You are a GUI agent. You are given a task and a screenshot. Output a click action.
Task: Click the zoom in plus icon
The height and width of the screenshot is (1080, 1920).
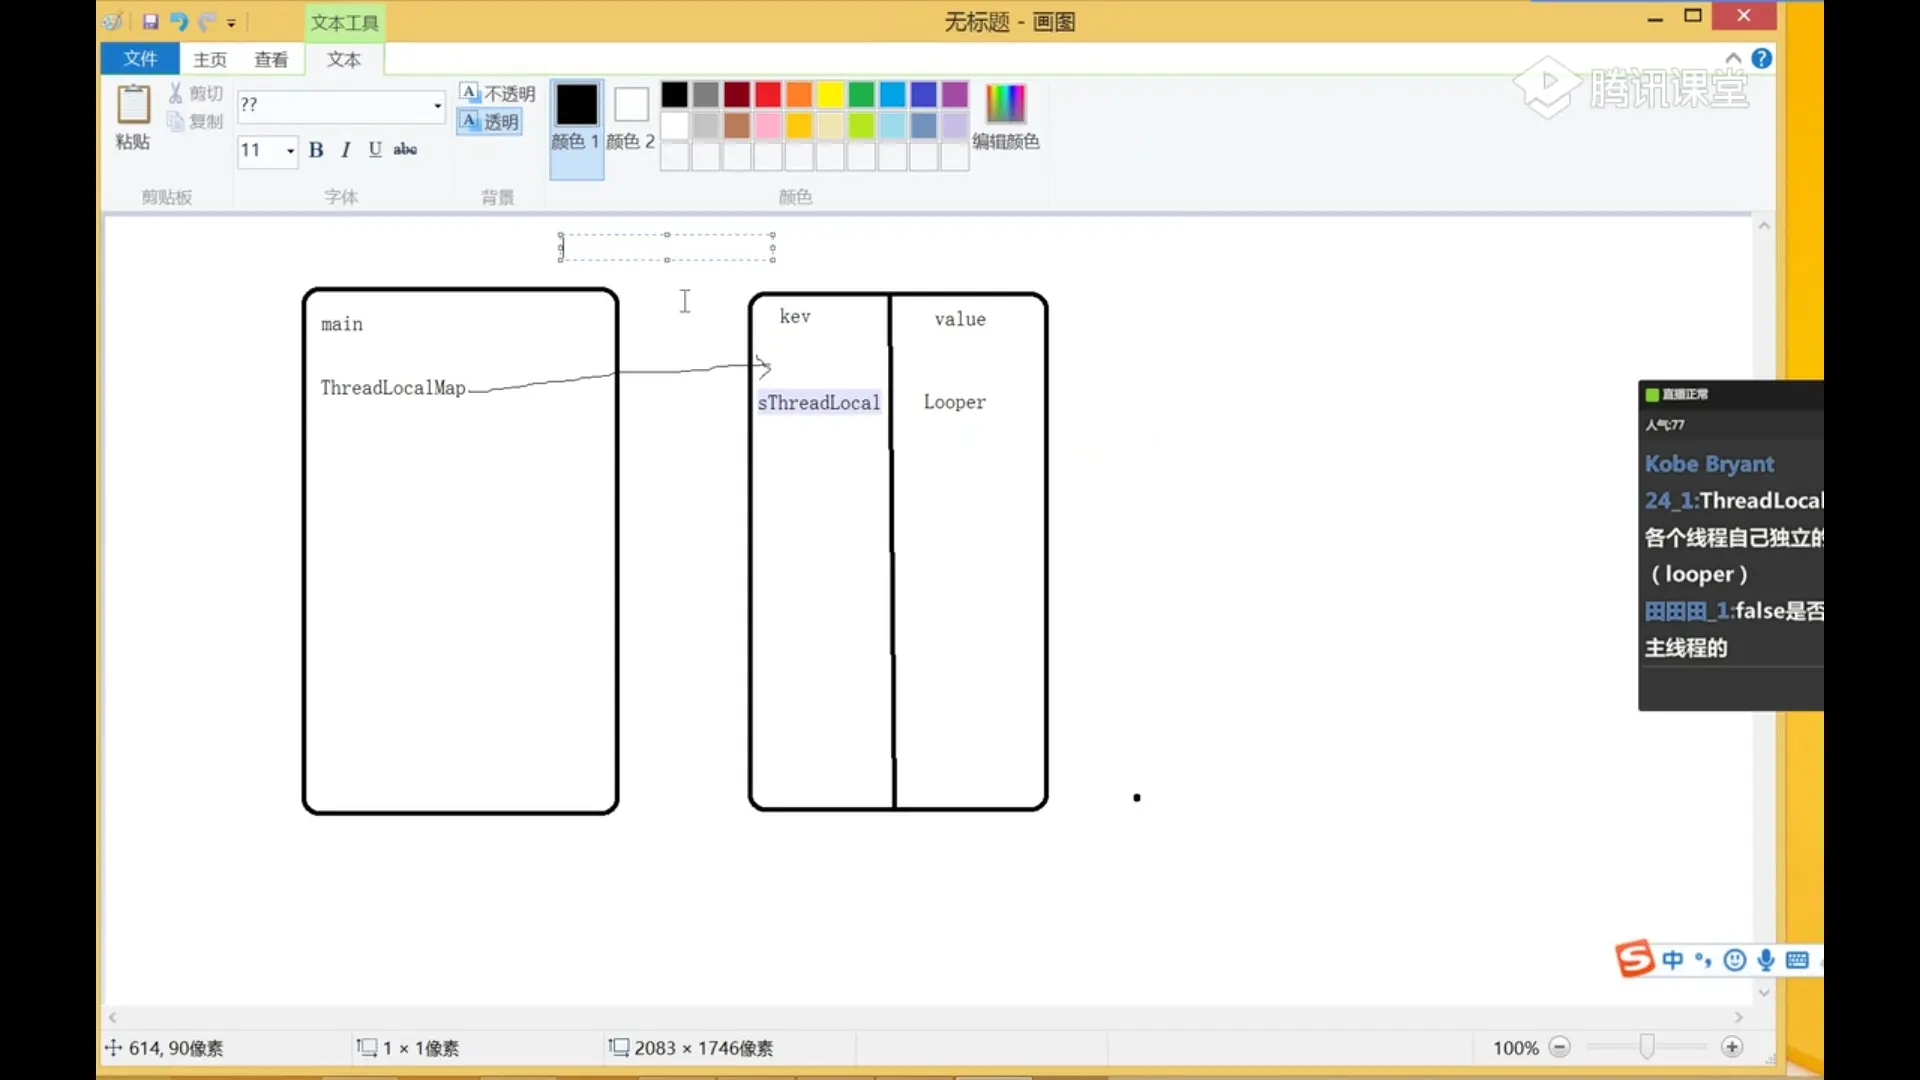(1732, 1047)
